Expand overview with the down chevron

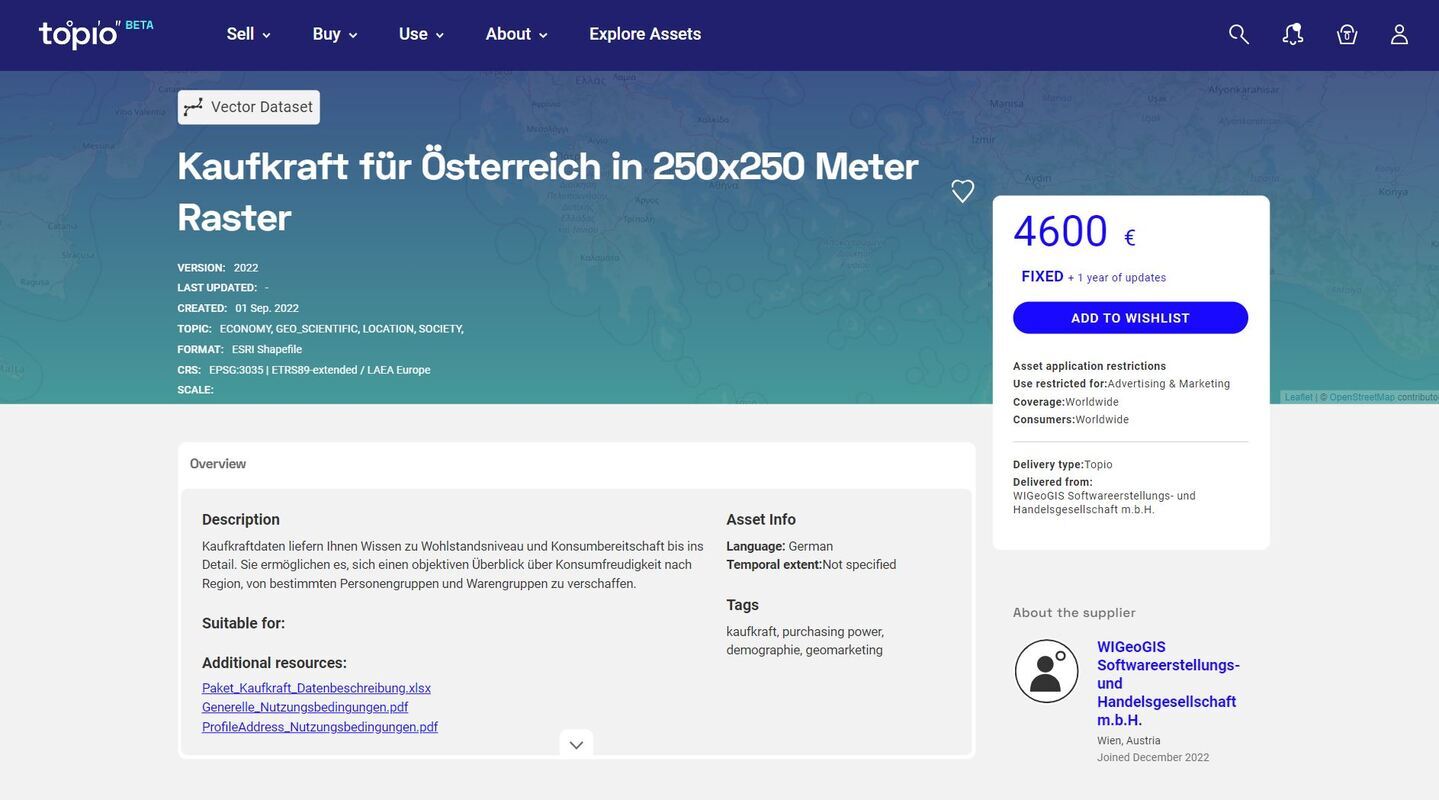click(576, 745)
